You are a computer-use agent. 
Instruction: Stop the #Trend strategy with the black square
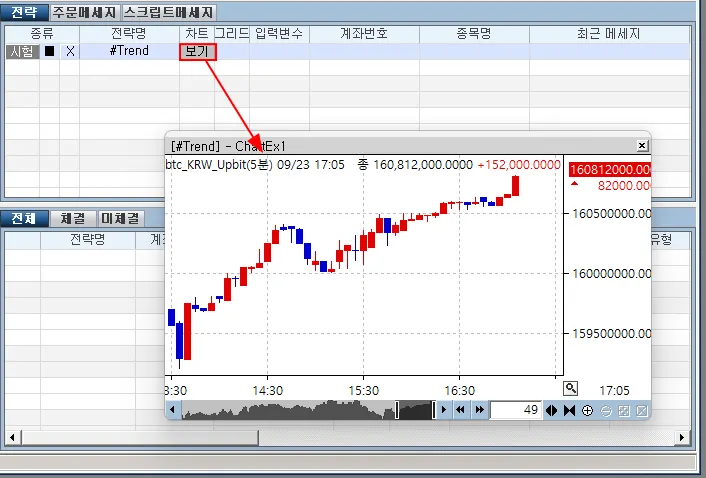click(50, 51)
